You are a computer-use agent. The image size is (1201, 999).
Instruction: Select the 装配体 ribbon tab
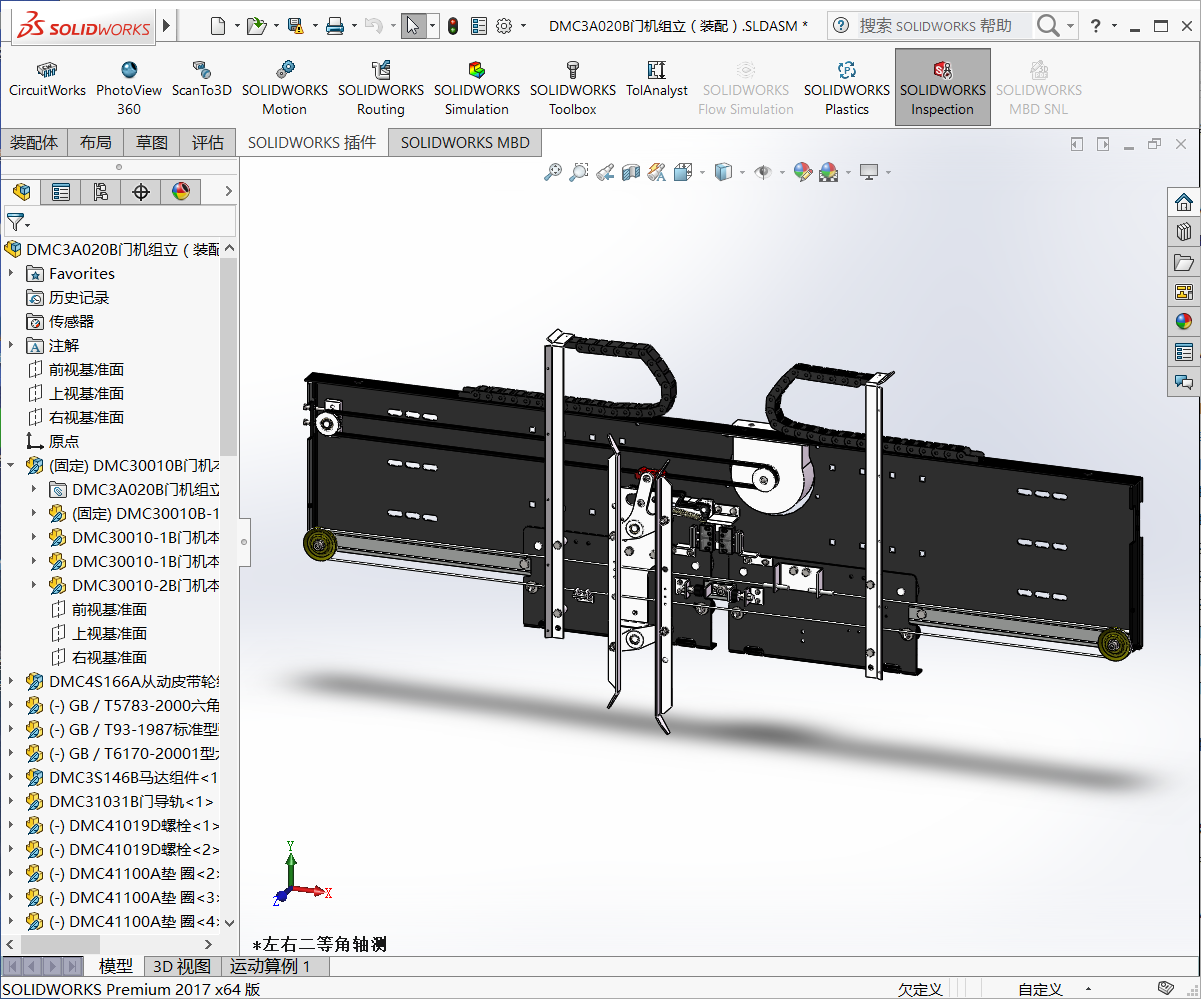34,143
